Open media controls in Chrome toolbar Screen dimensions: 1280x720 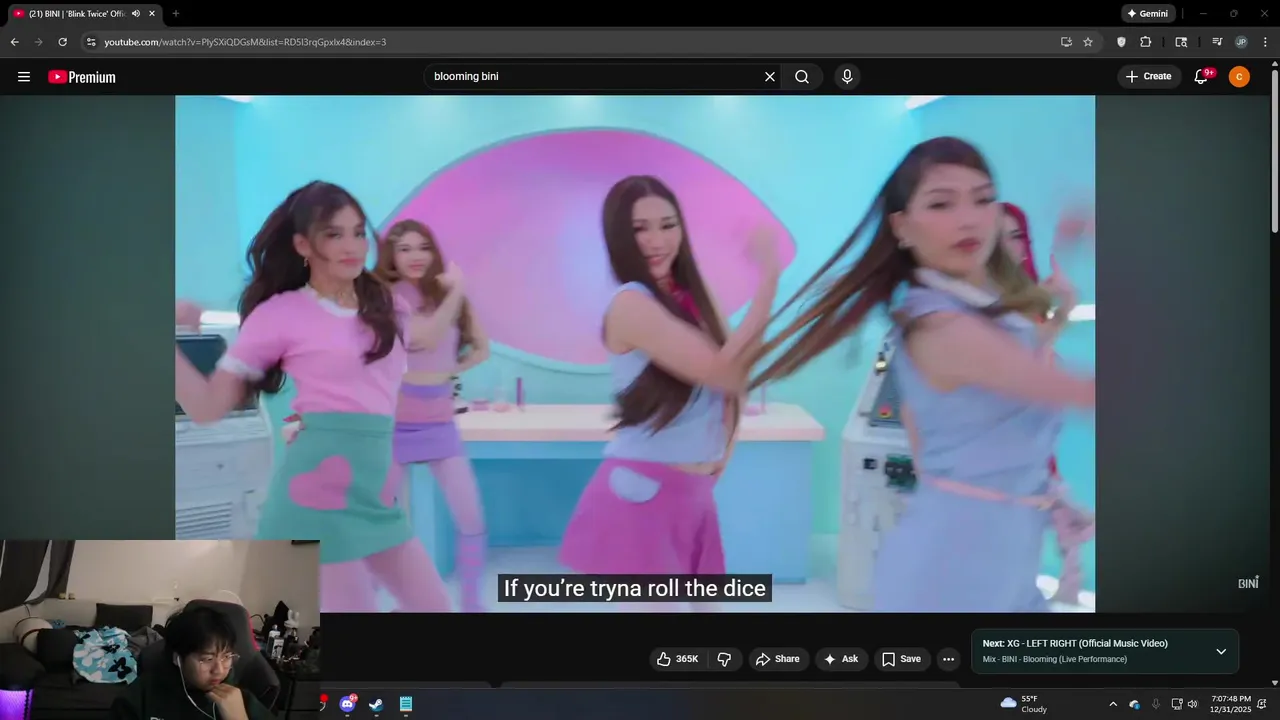pyautogui.click(x=1217, y=42)
